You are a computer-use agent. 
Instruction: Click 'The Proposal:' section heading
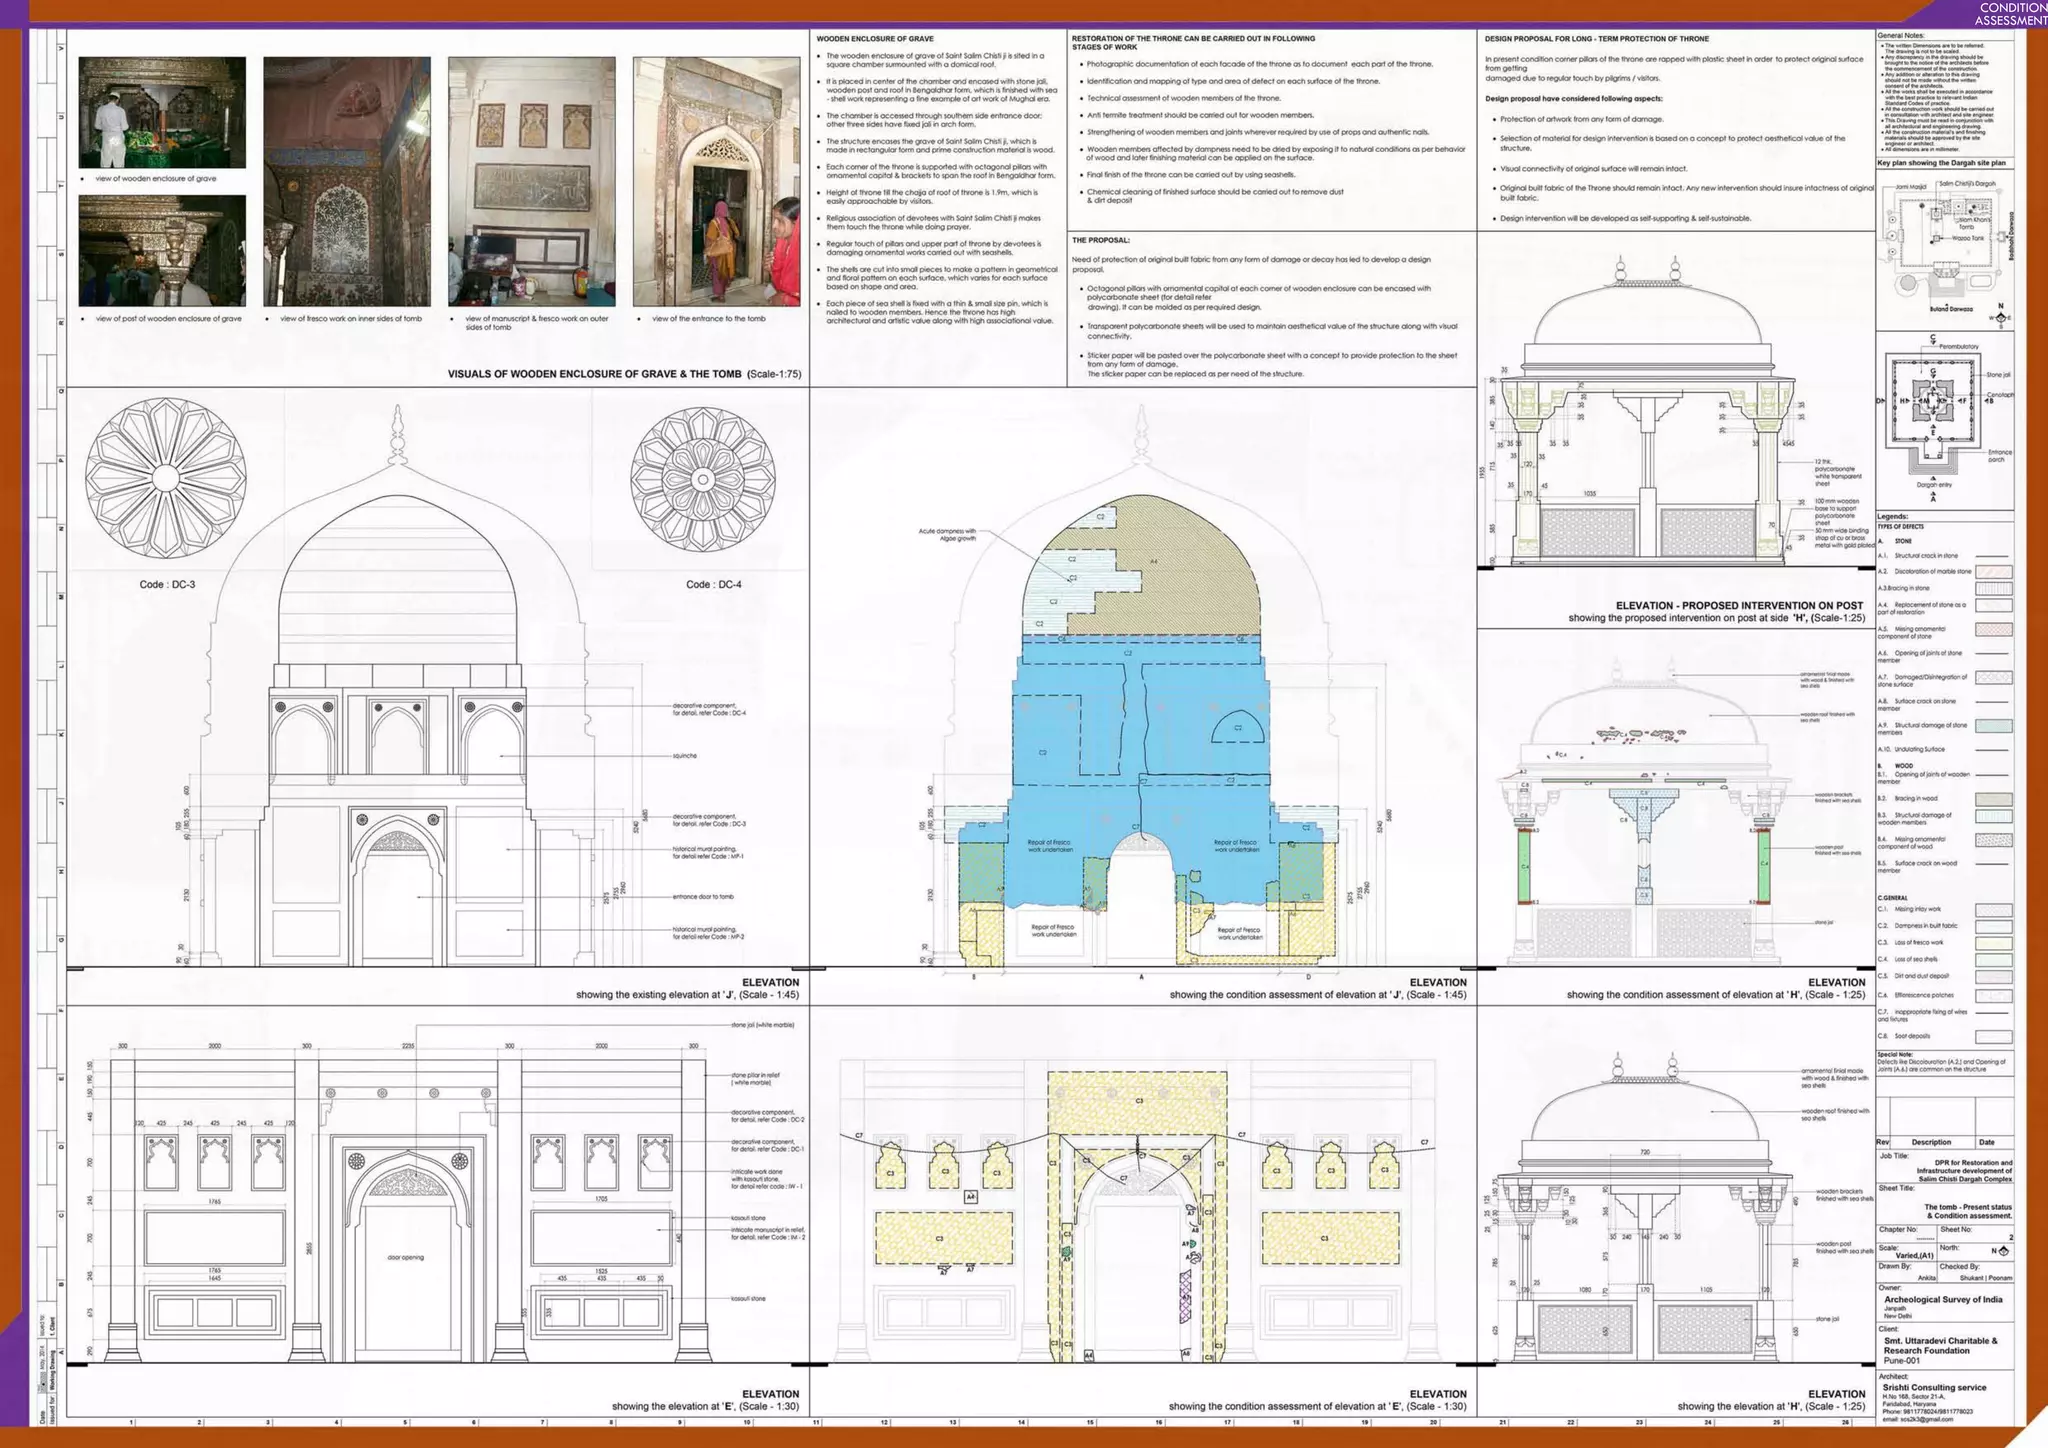[1100, 240]
